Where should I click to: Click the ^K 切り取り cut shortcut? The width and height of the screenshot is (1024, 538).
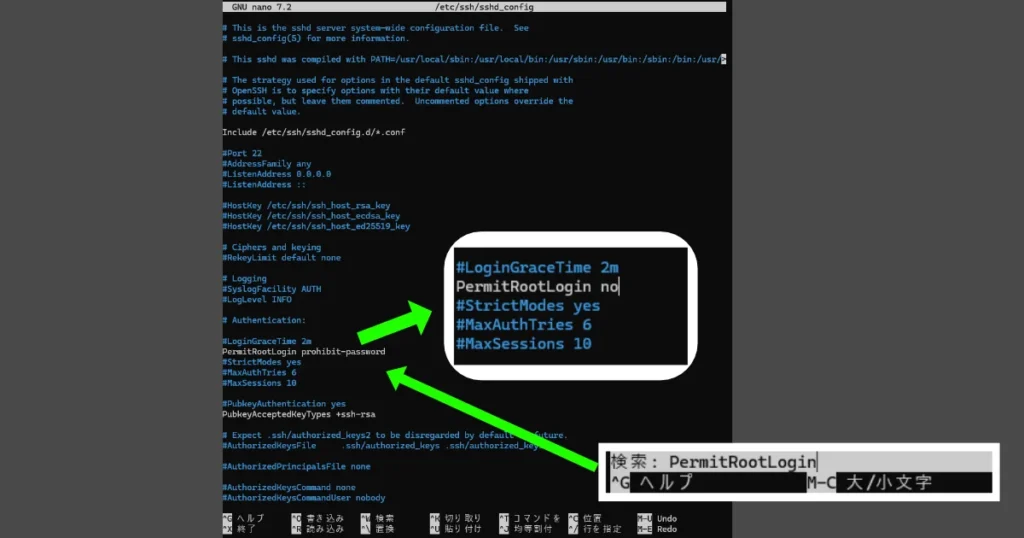(x=456, y=518)
